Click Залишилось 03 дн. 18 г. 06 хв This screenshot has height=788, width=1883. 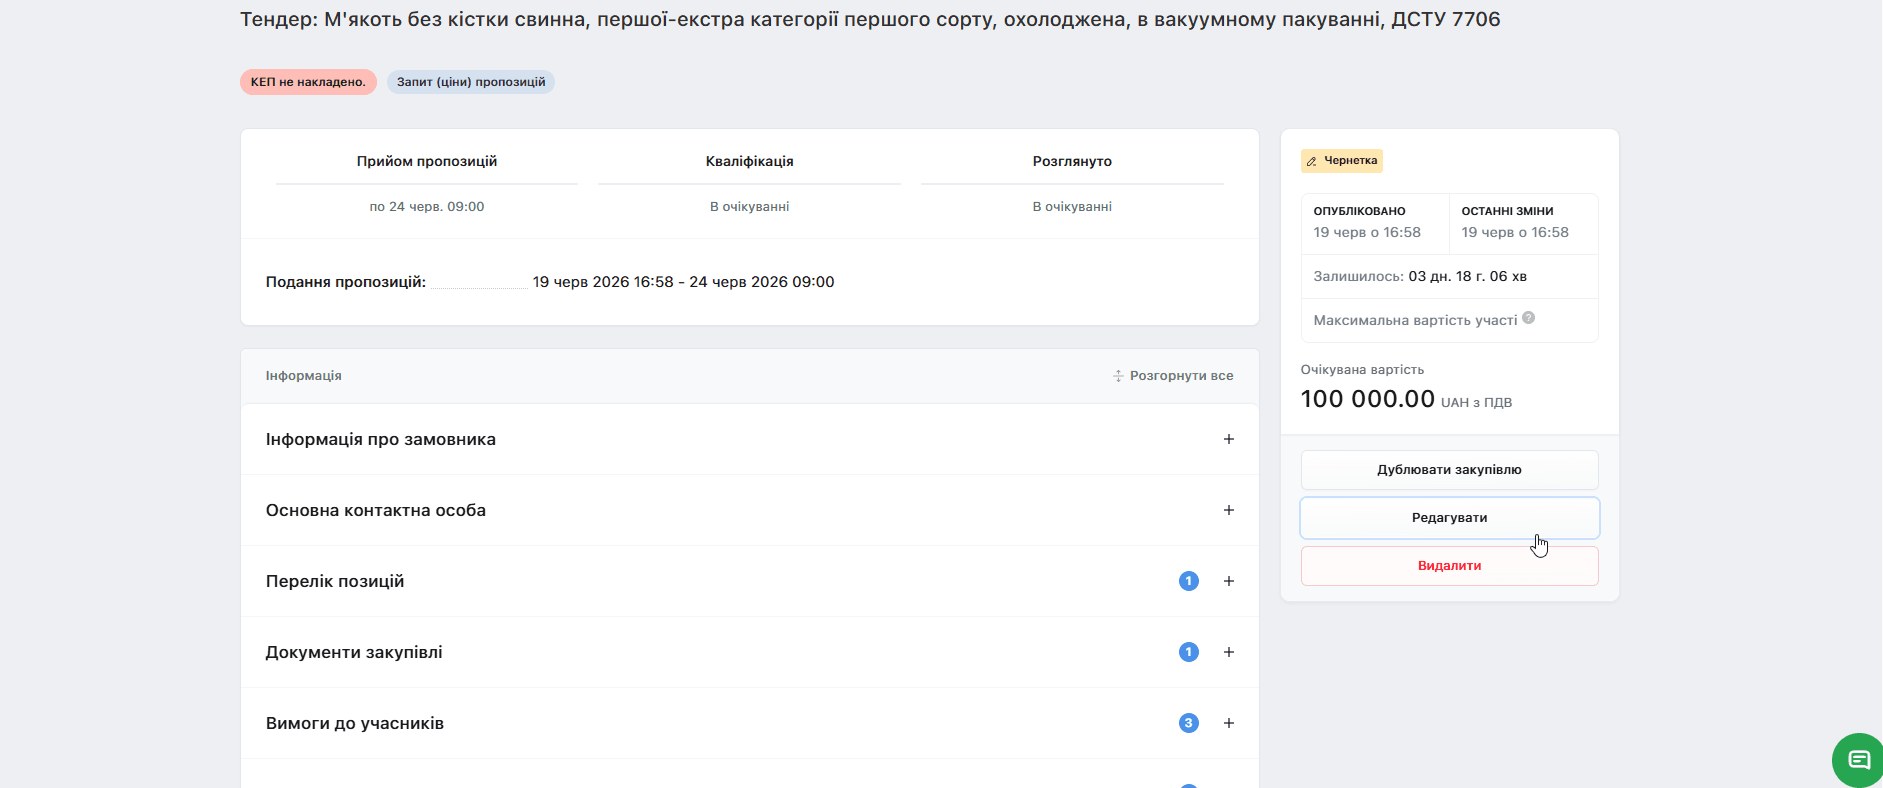(1420, 276)
